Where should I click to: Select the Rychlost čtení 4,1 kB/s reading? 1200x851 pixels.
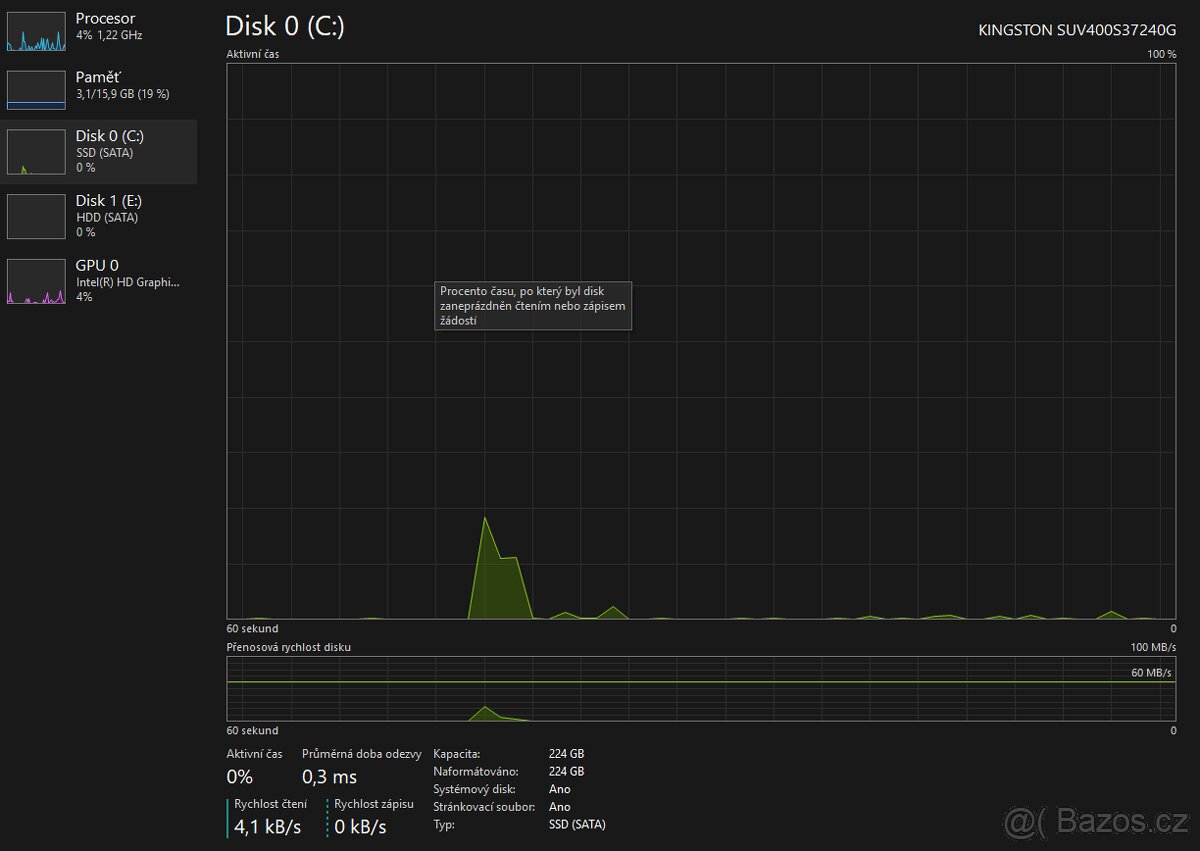(268, 827)
